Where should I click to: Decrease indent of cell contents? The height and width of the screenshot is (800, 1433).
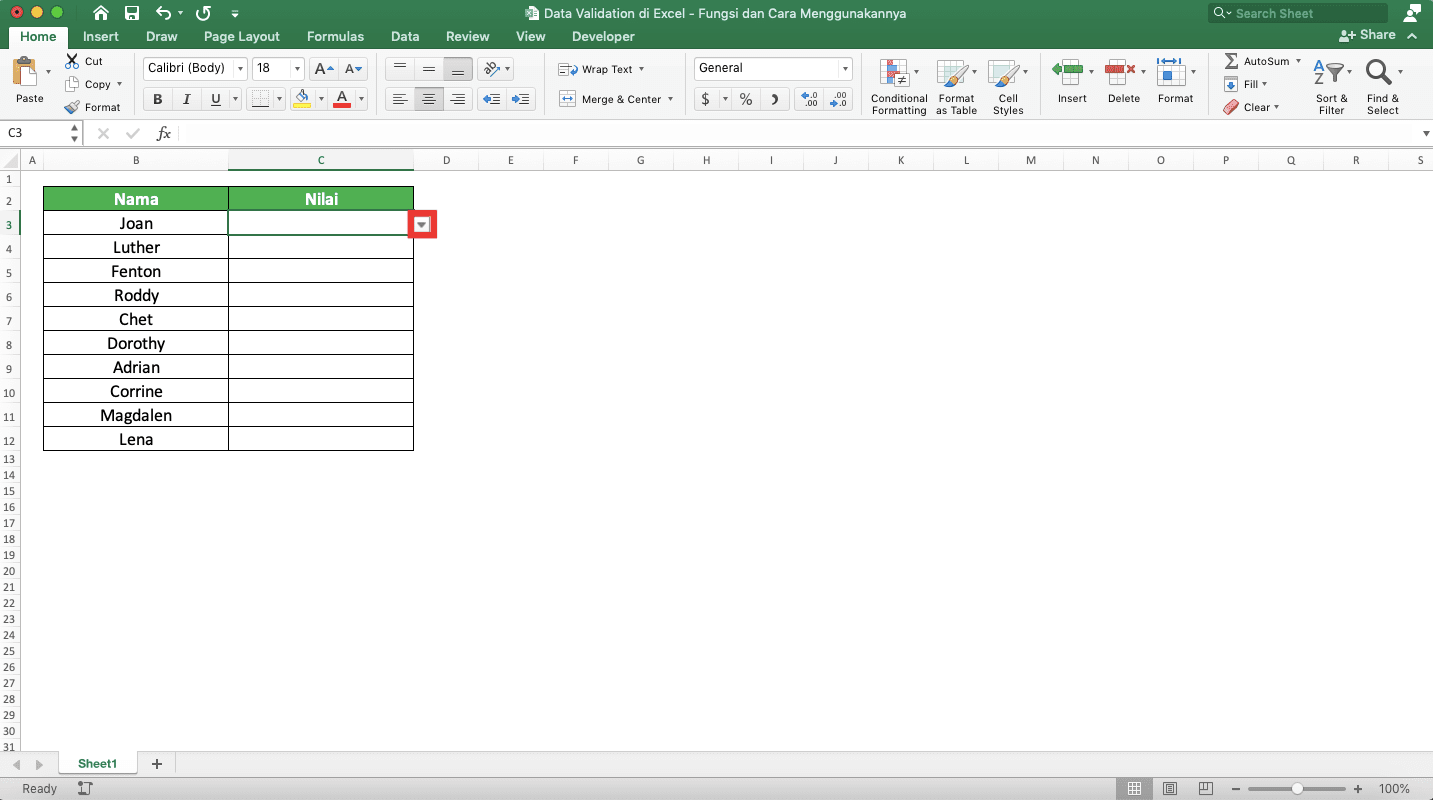pyautogui.click(x=491, y=99)
